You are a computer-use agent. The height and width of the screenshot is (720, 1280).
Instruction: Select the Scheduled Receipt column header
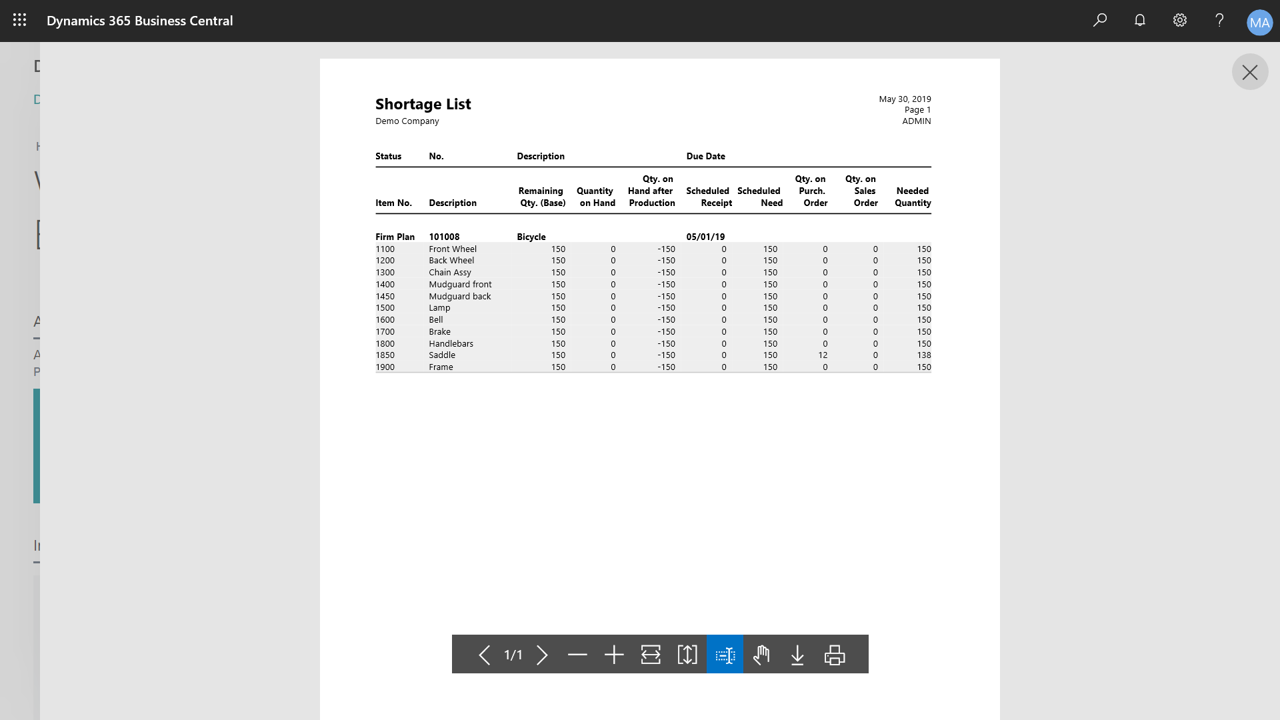[709, 197]
